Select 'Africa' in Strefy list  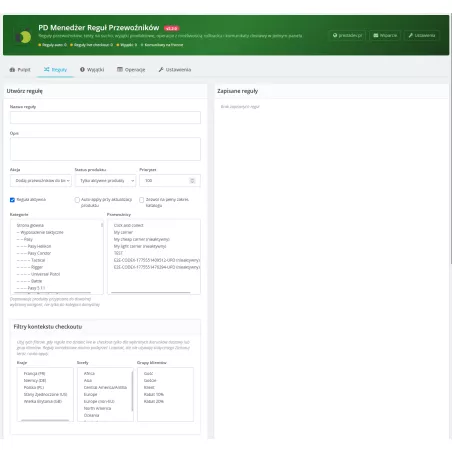pos(89,374)
